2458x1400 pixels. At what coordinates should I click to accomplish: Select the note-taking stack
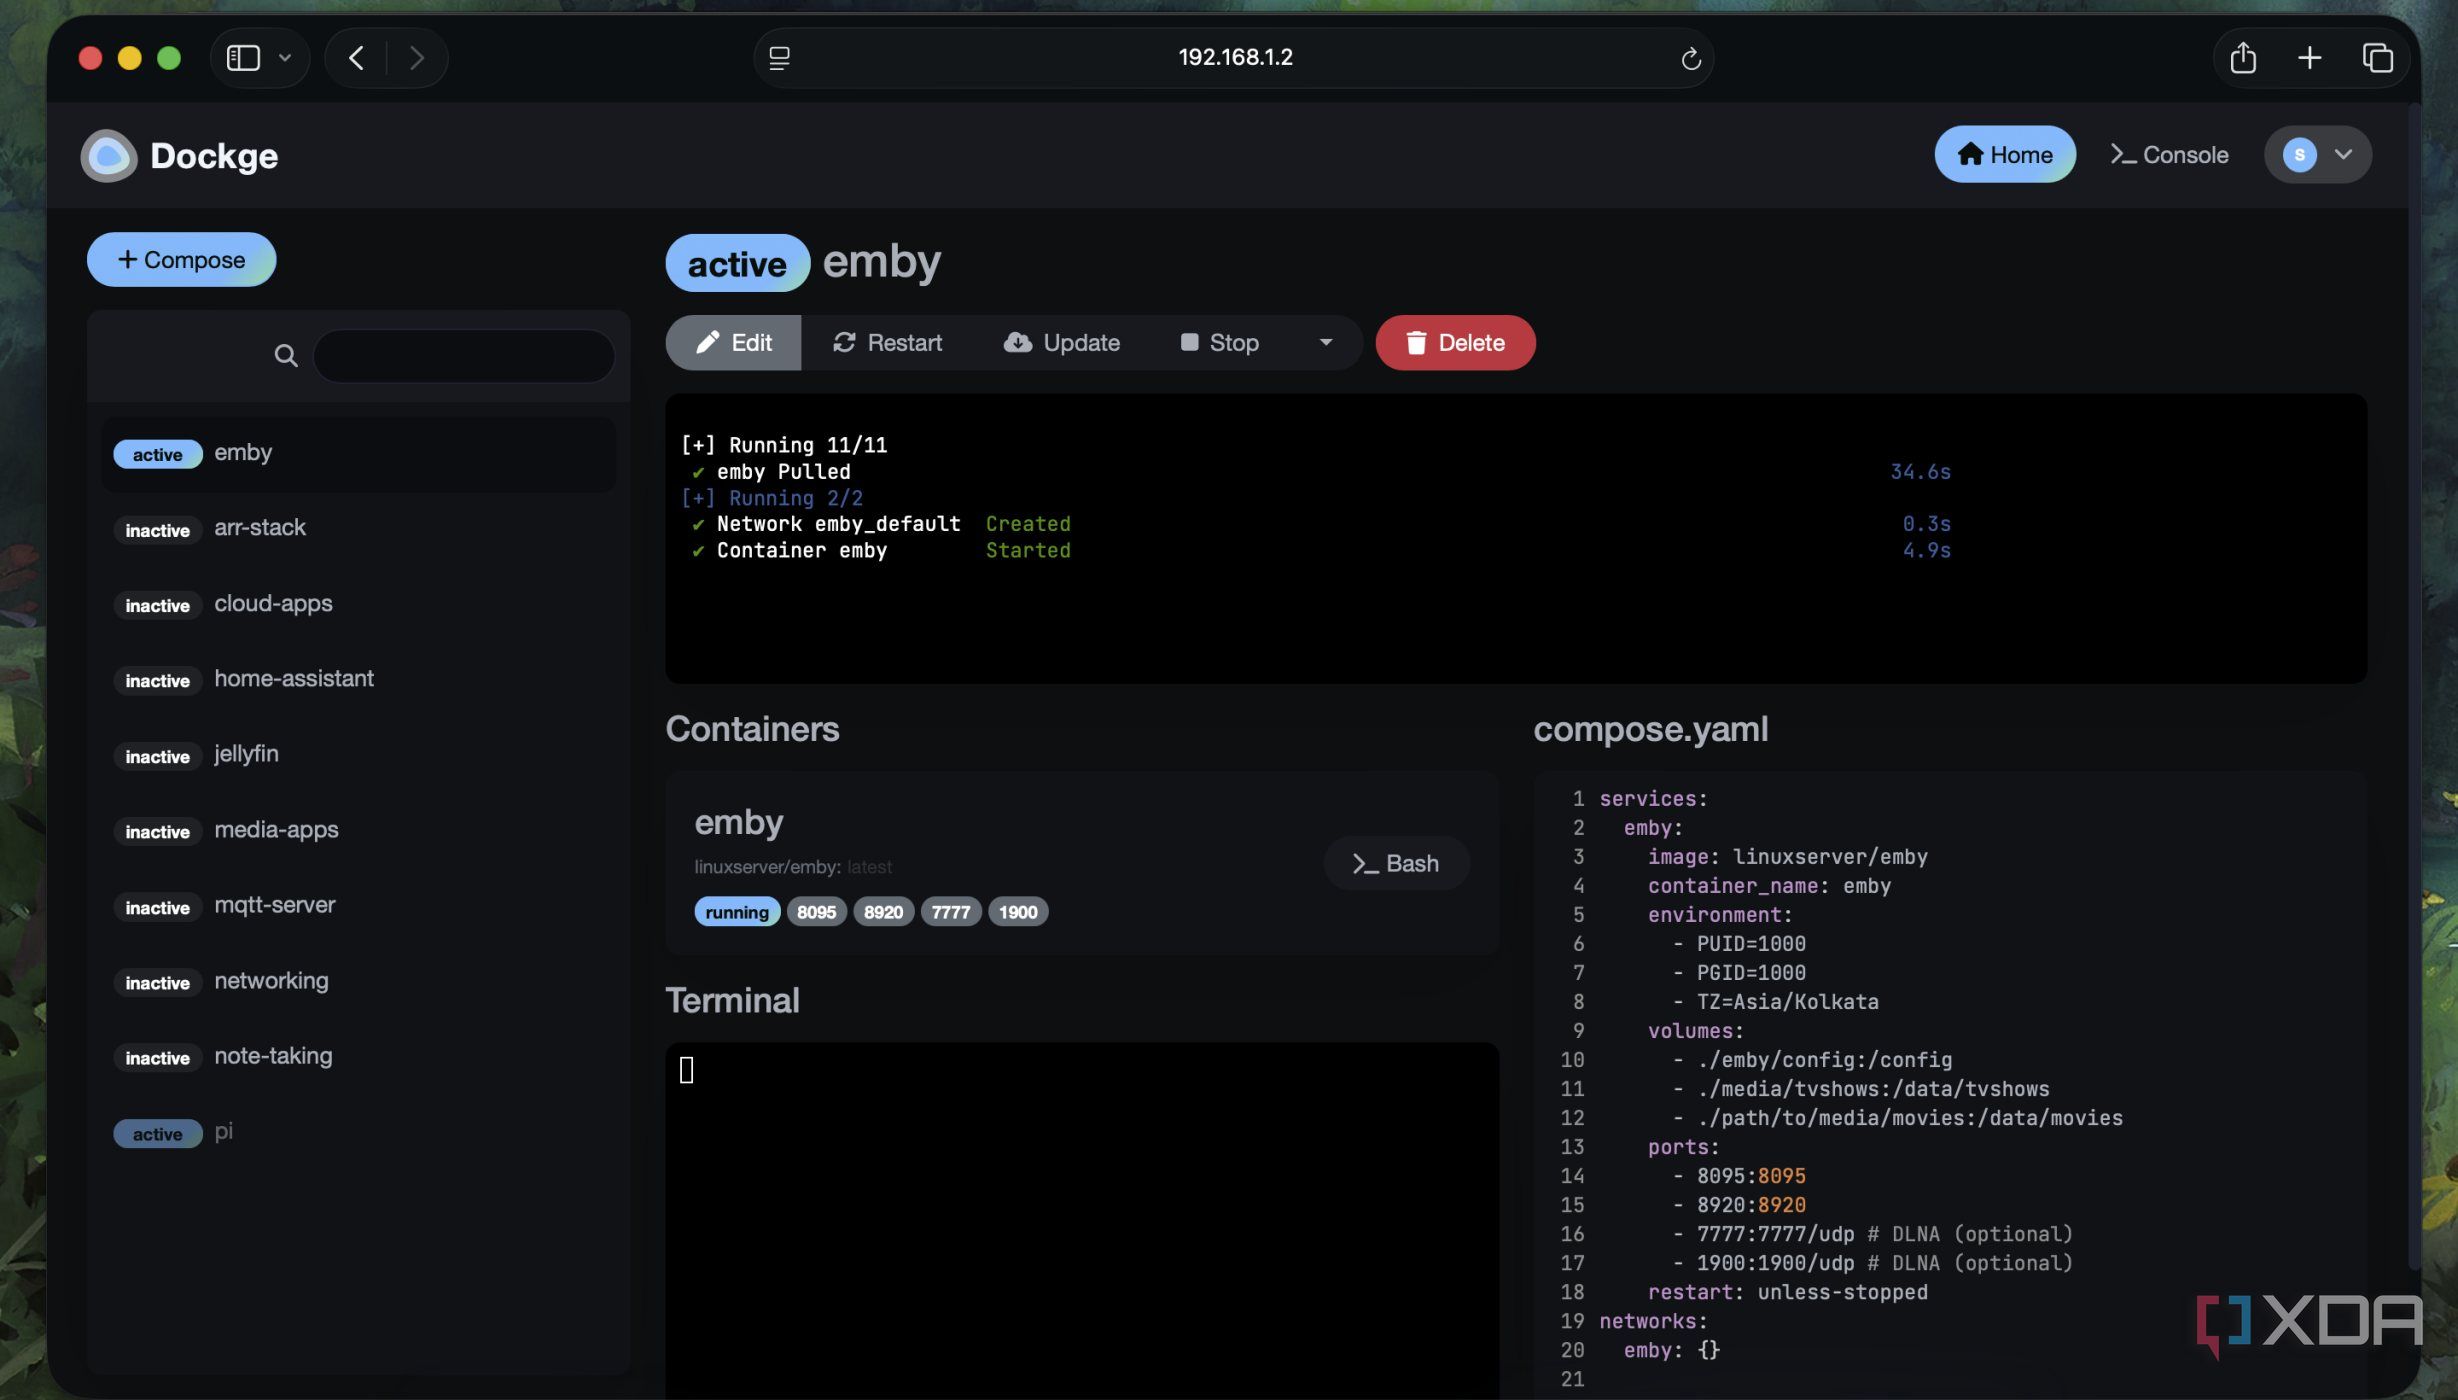point(359,1058)
